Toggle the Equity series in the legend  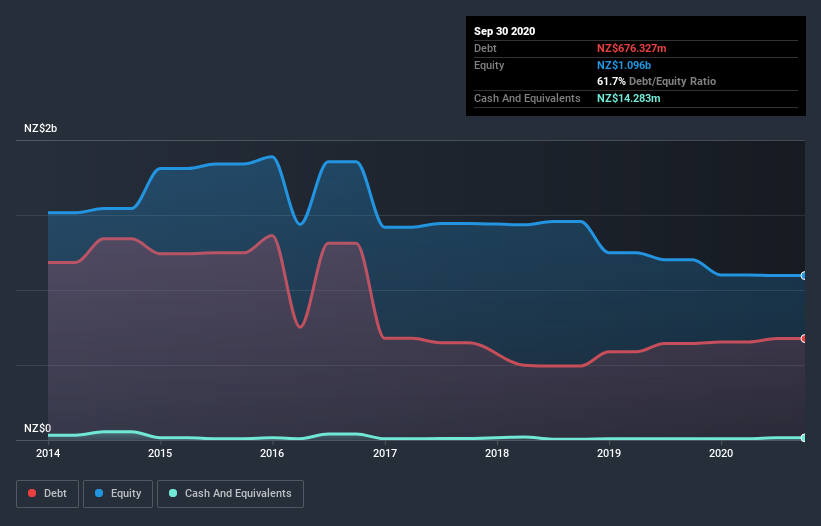pos(118,494)
